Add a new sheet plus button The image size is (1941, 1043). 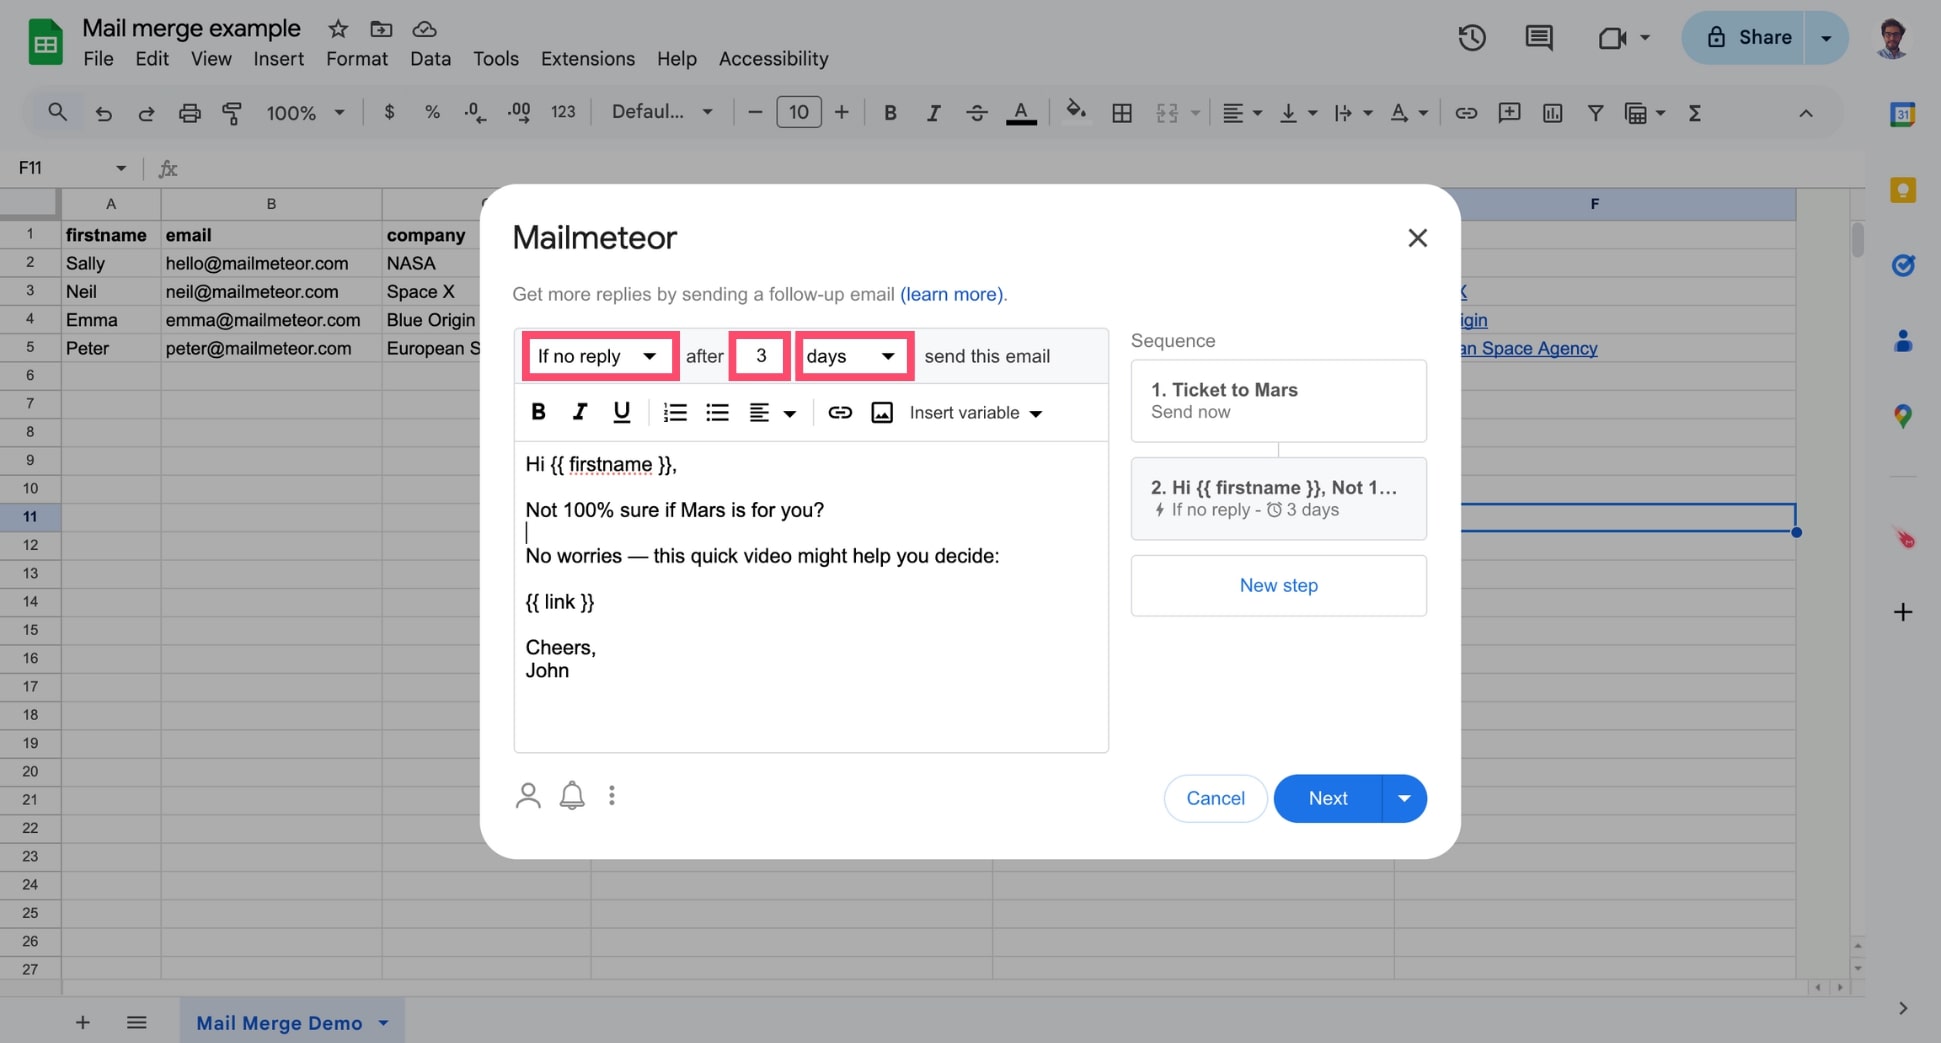[83, 1022]
